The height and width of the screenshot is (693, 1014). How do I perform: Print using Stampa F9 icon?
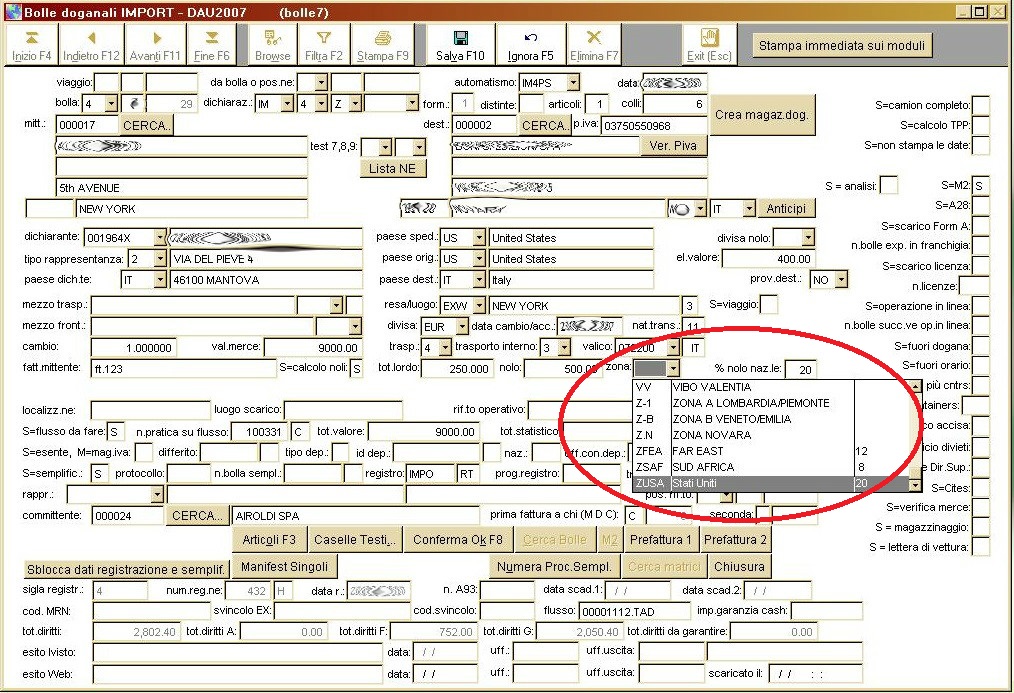[383, 45]
